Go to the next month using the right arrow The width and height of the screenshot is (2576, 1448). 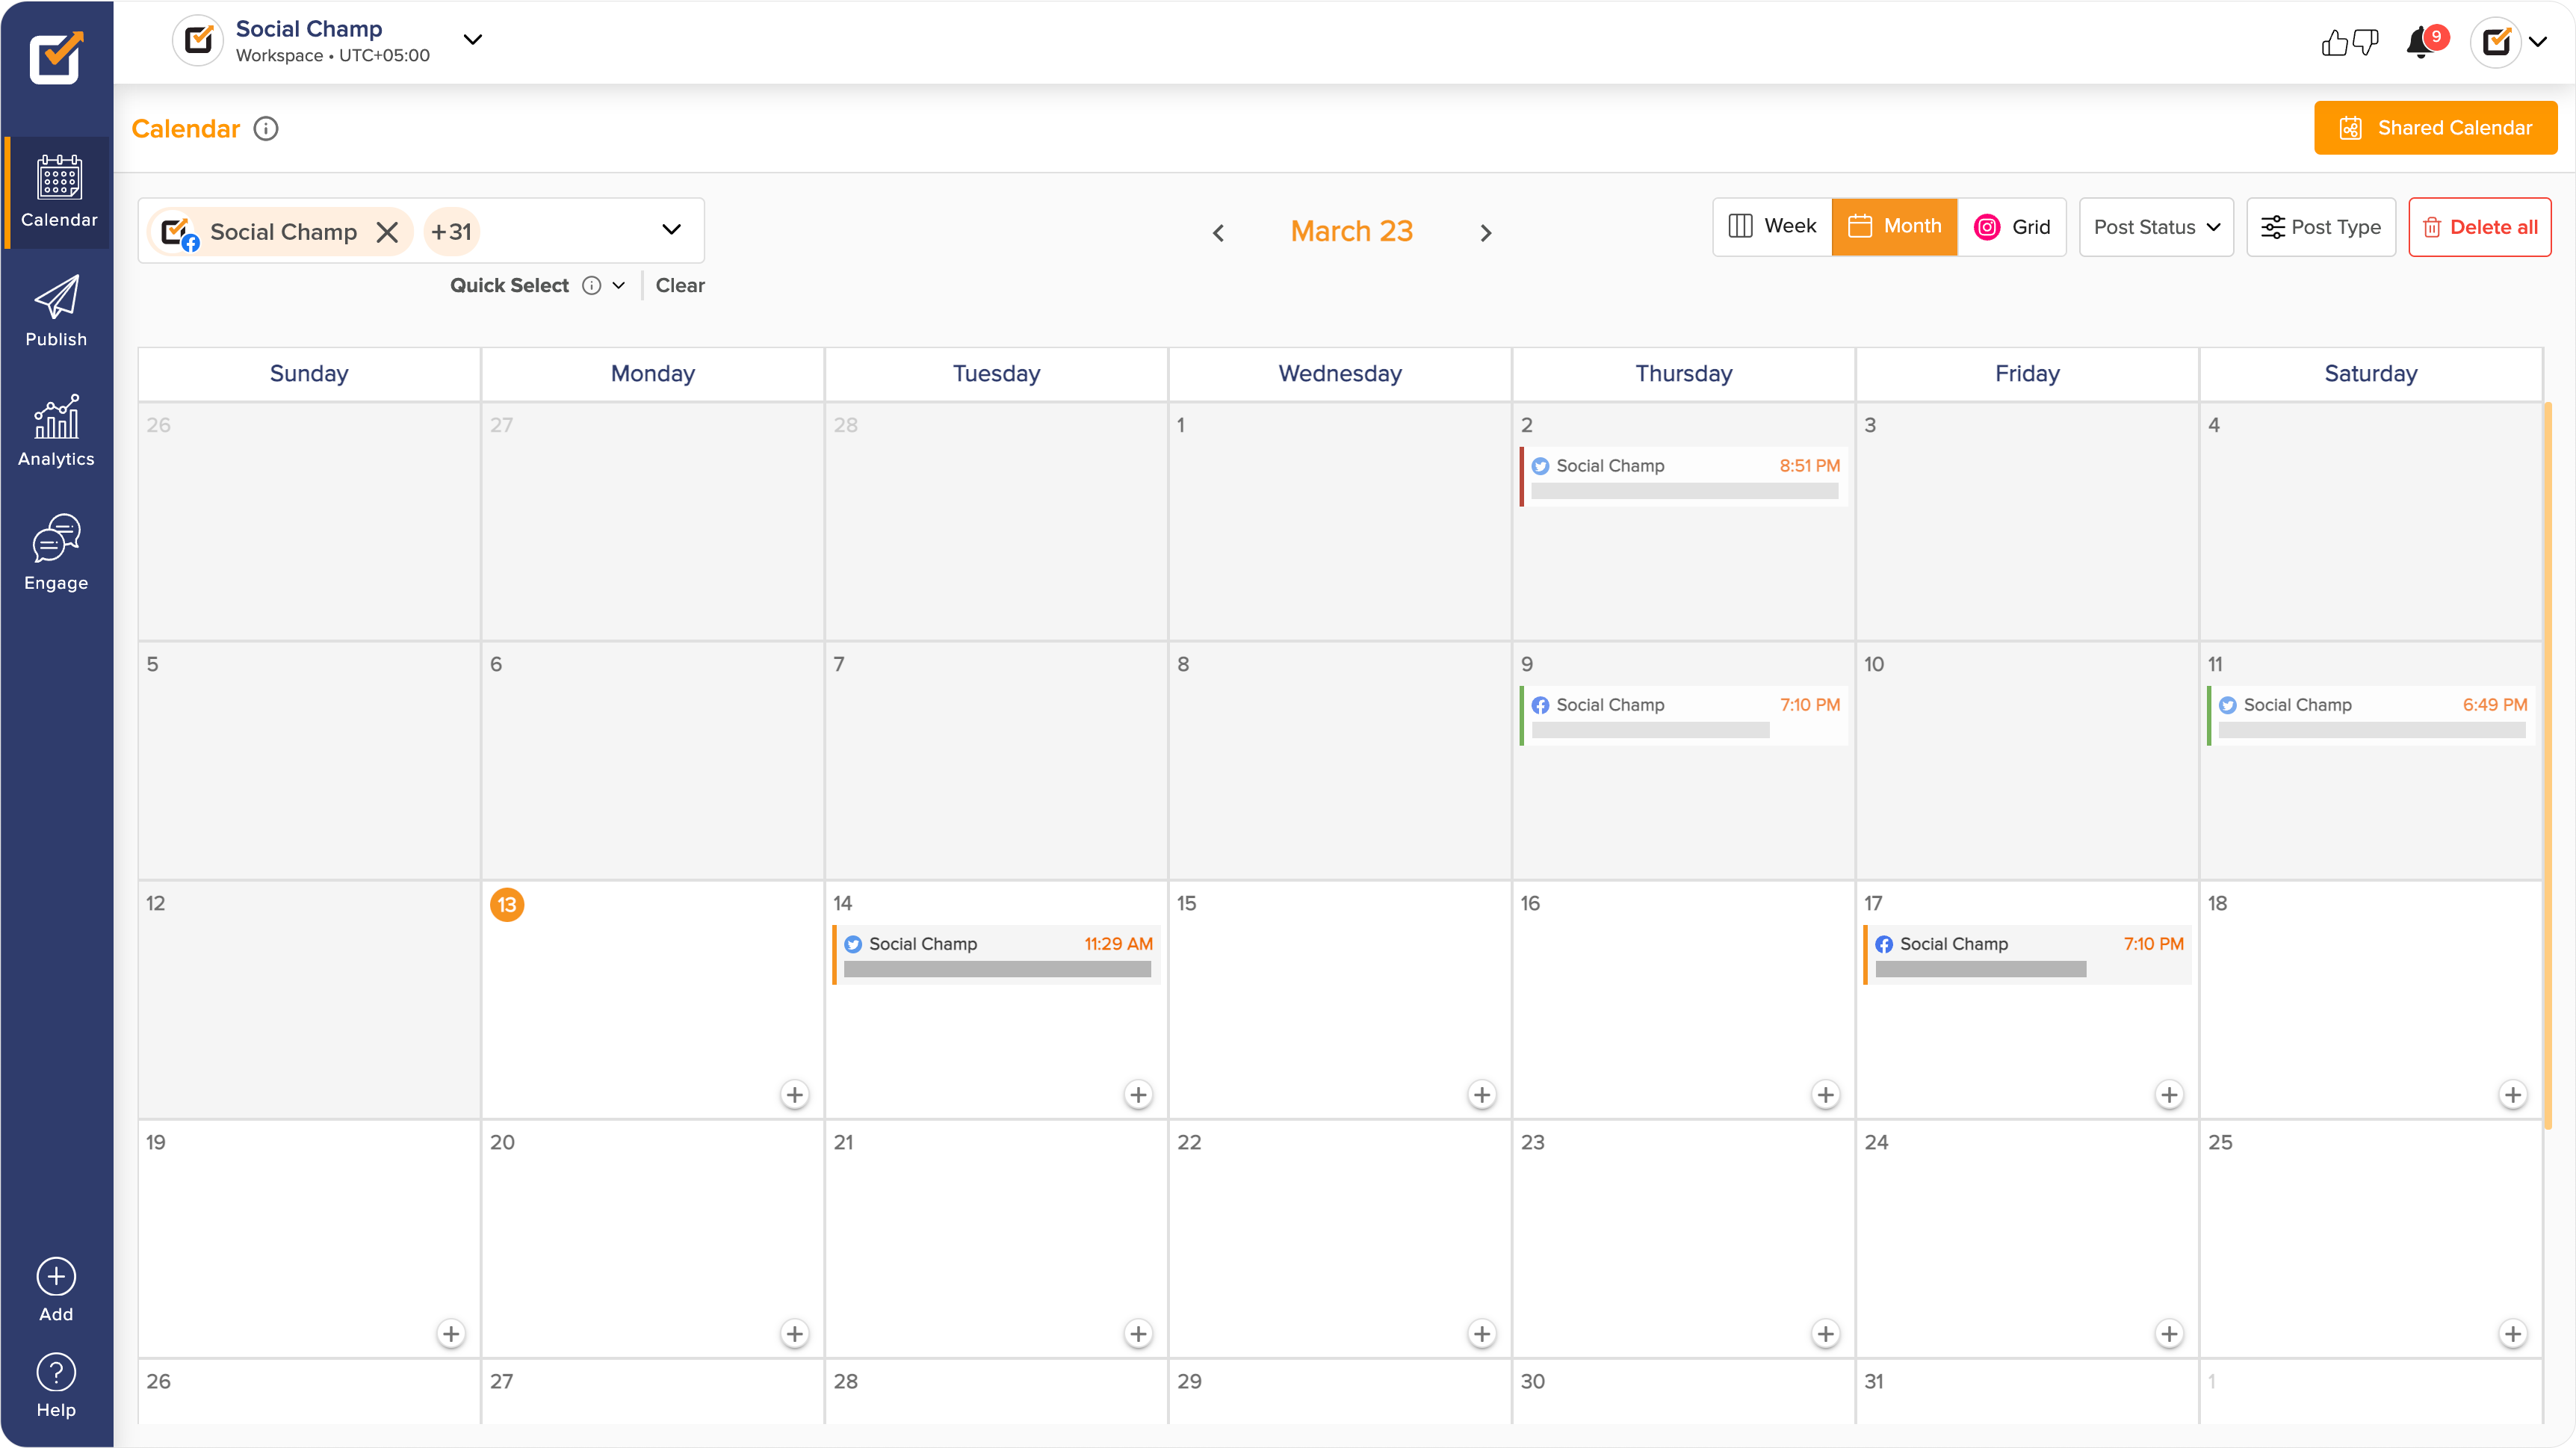(1486, 233)
